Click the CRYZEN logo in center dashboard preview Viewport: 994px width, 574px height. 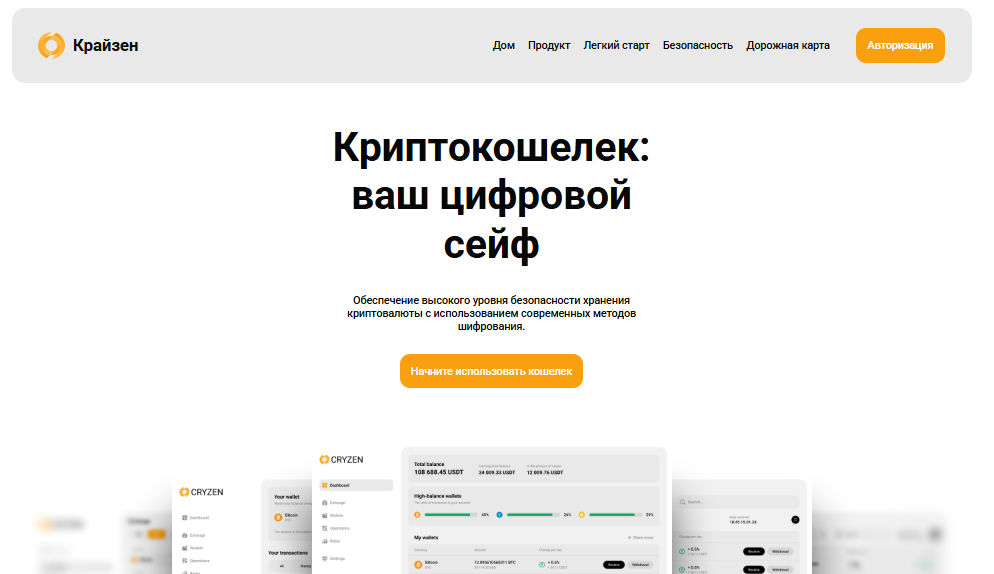[x=341, y=459]
